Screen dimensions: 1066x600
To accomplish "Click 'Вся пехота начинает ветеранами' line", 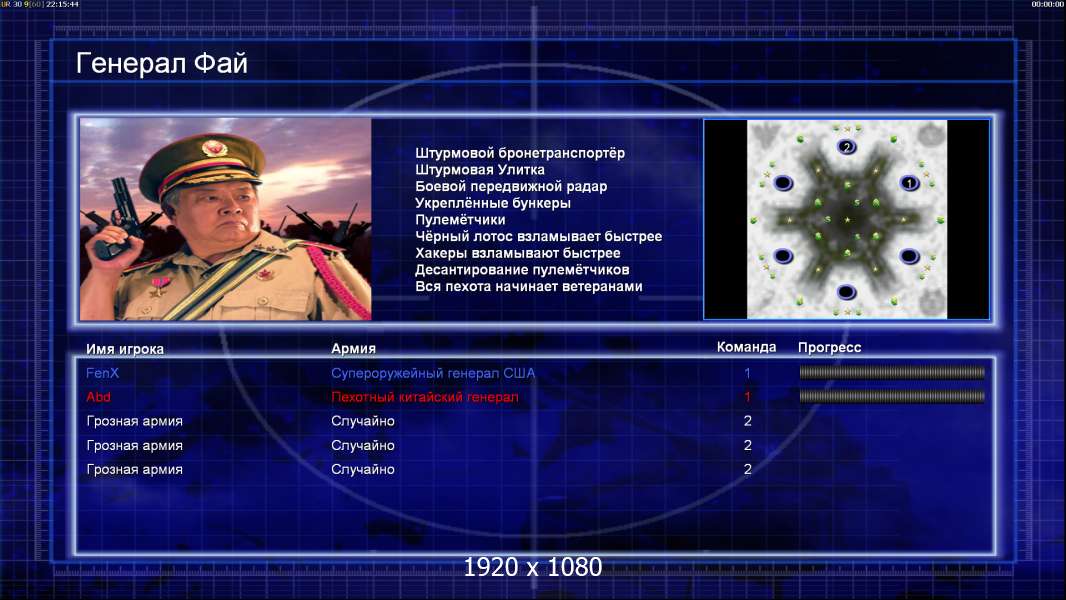I will [x=529, y=286].
